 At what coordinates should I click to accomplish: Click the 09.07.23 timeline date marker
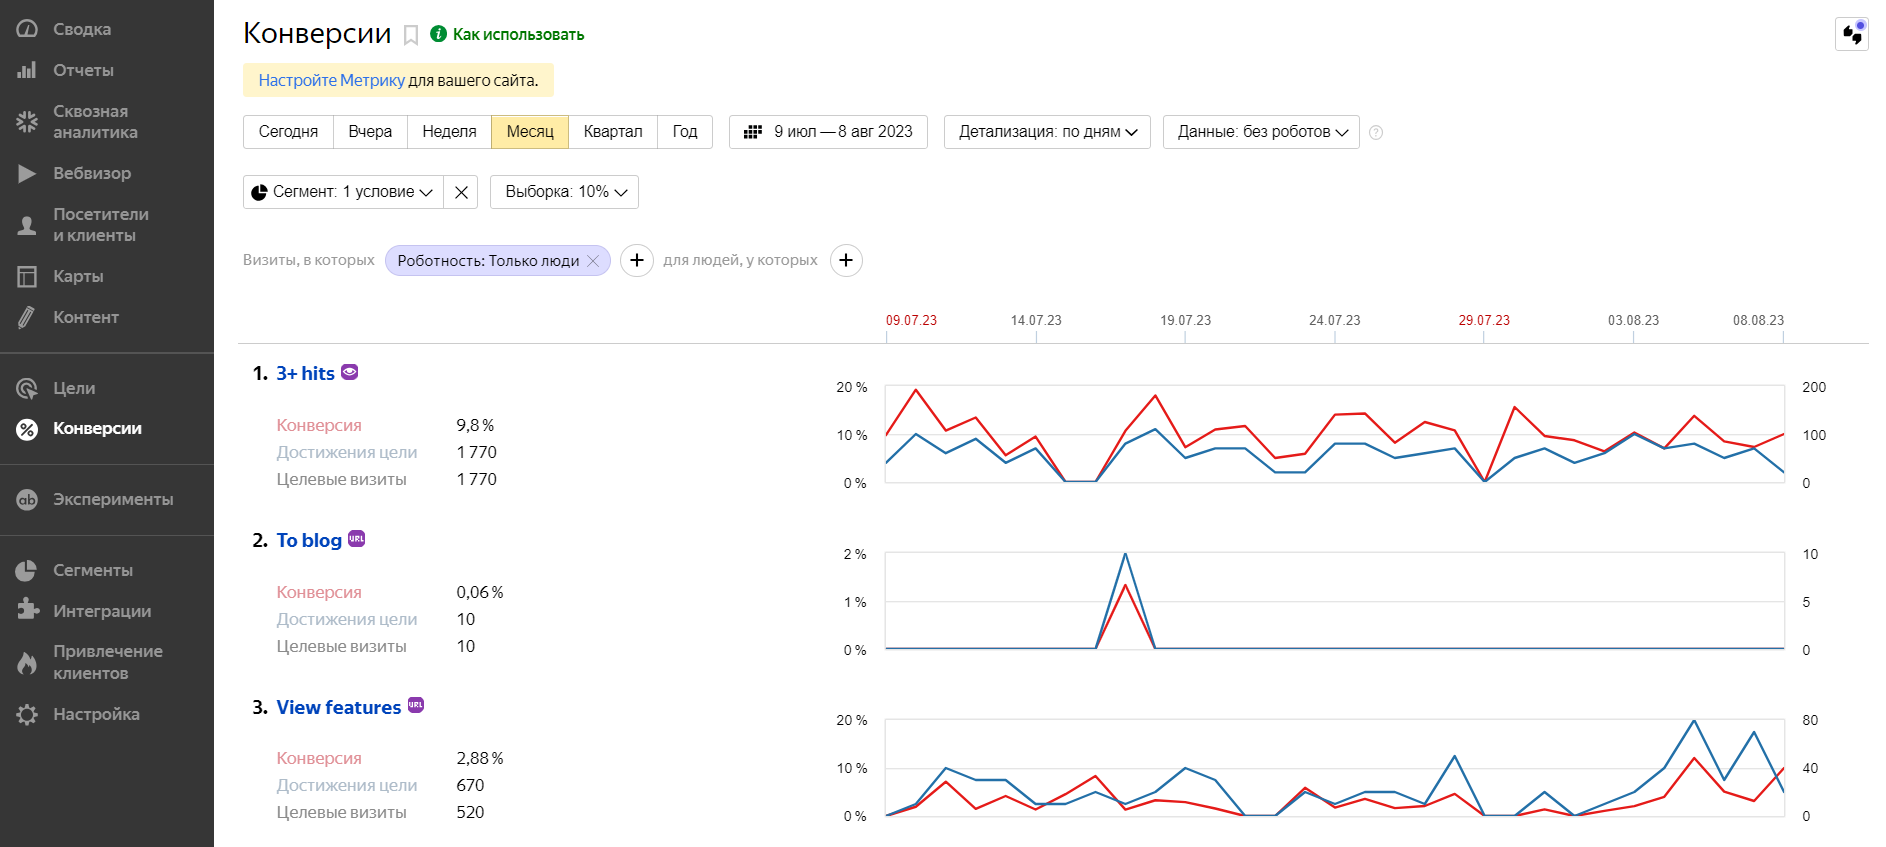coord(911,320)
